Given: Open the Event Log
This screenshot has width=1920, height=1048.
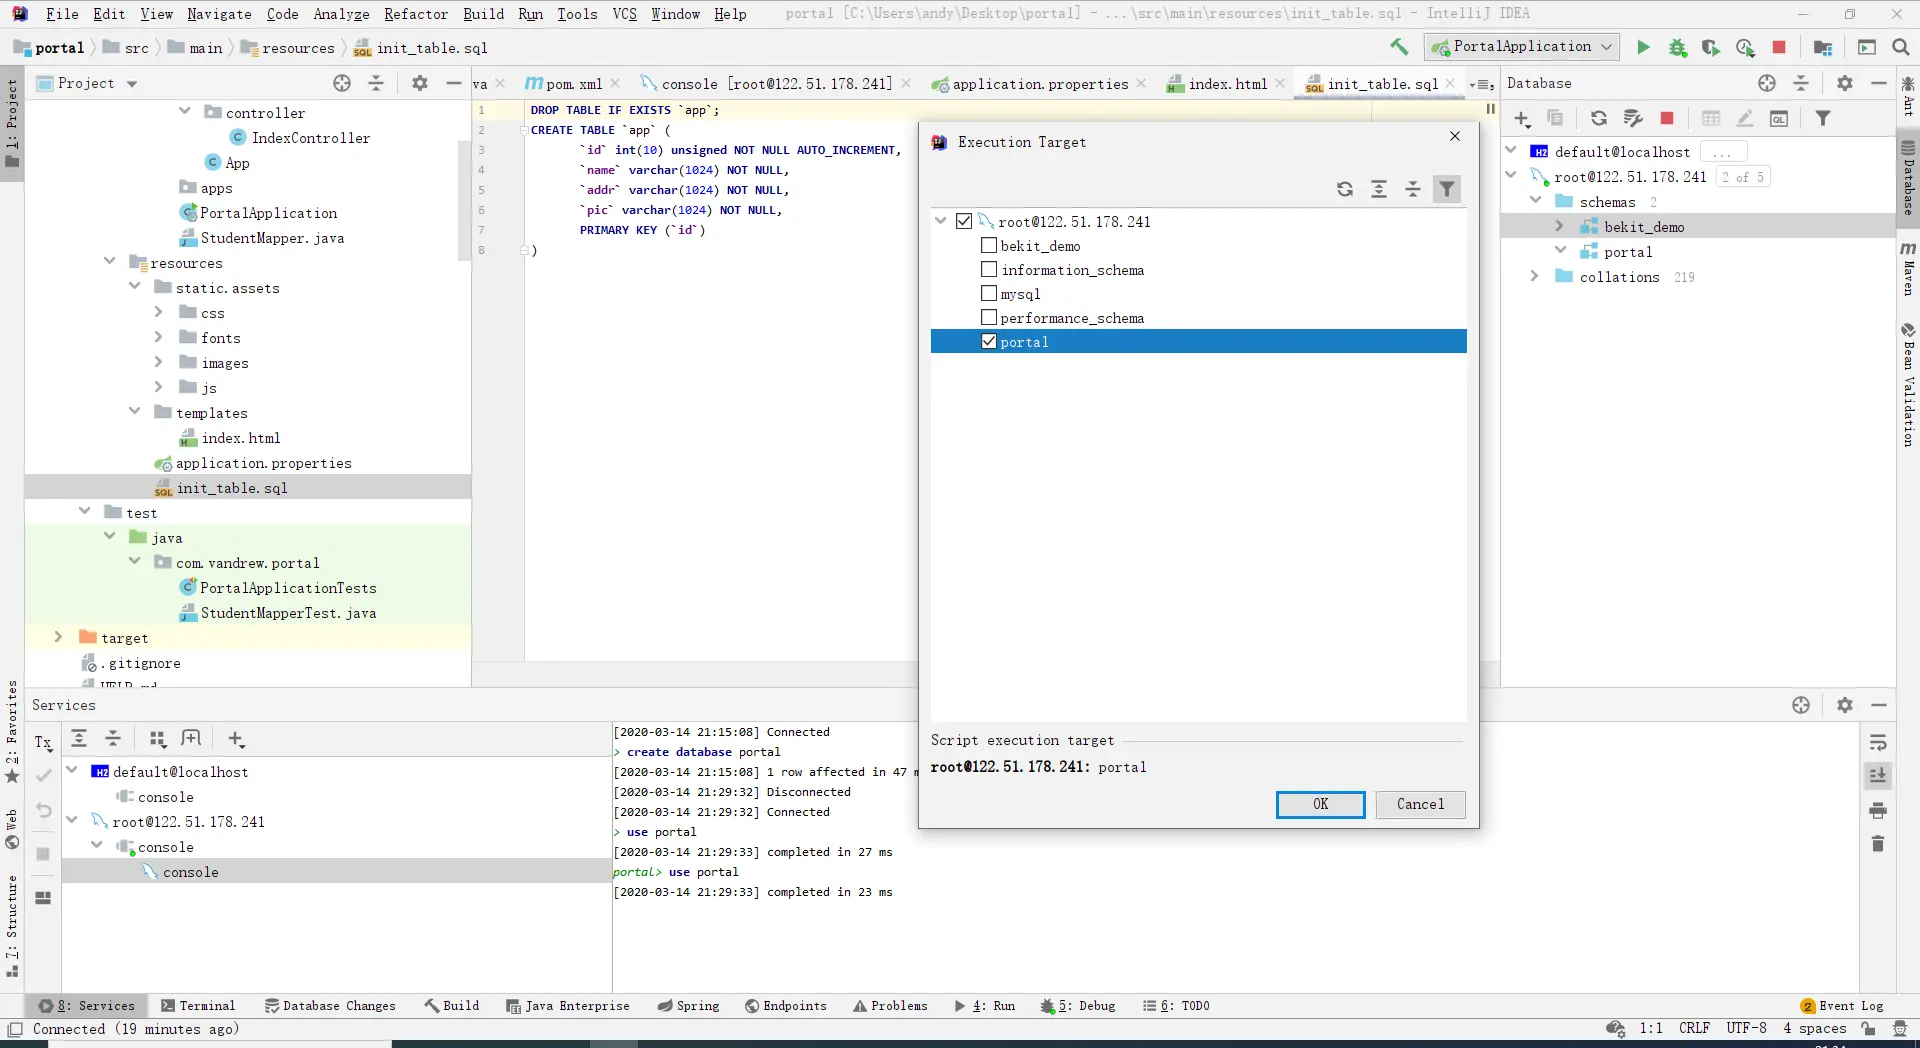Looking at the screenshot, I should [x=1842, y=1006].
